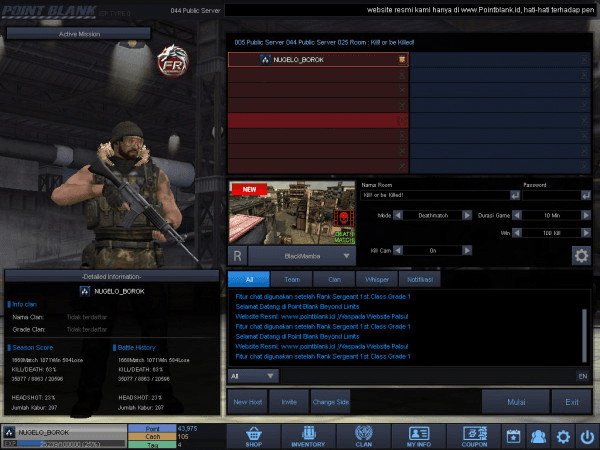Close the first blue team slot

tap(584, 60)
